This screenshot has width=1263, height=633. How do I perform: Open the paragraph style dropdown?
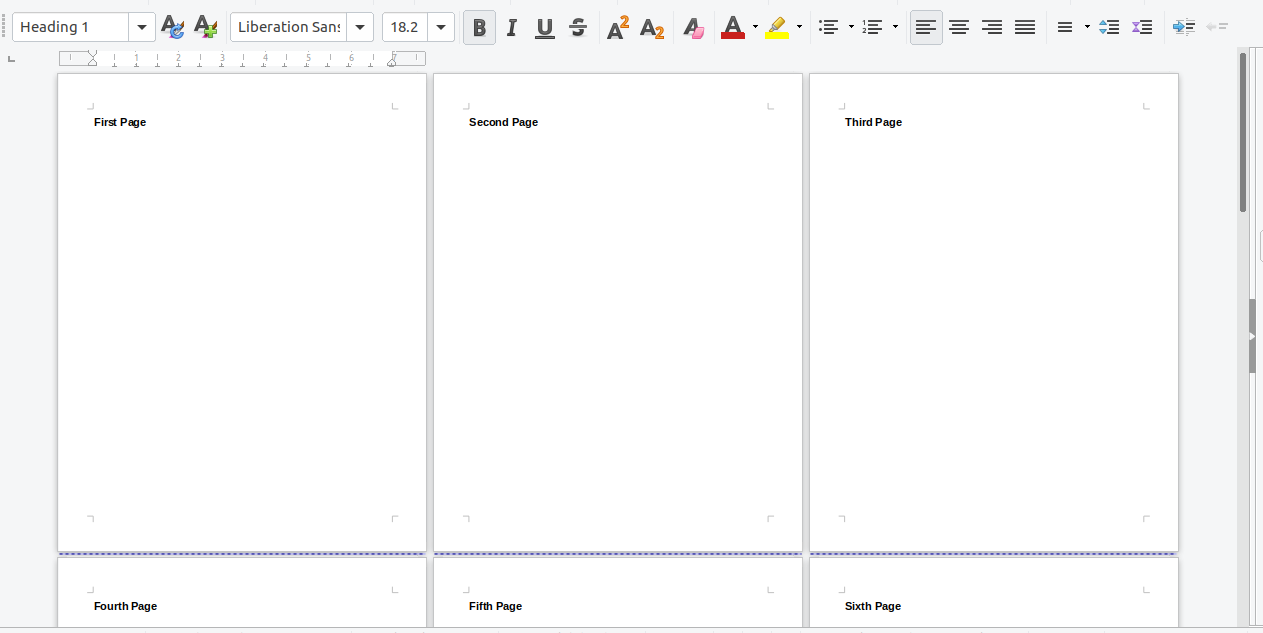coord(142,27)
